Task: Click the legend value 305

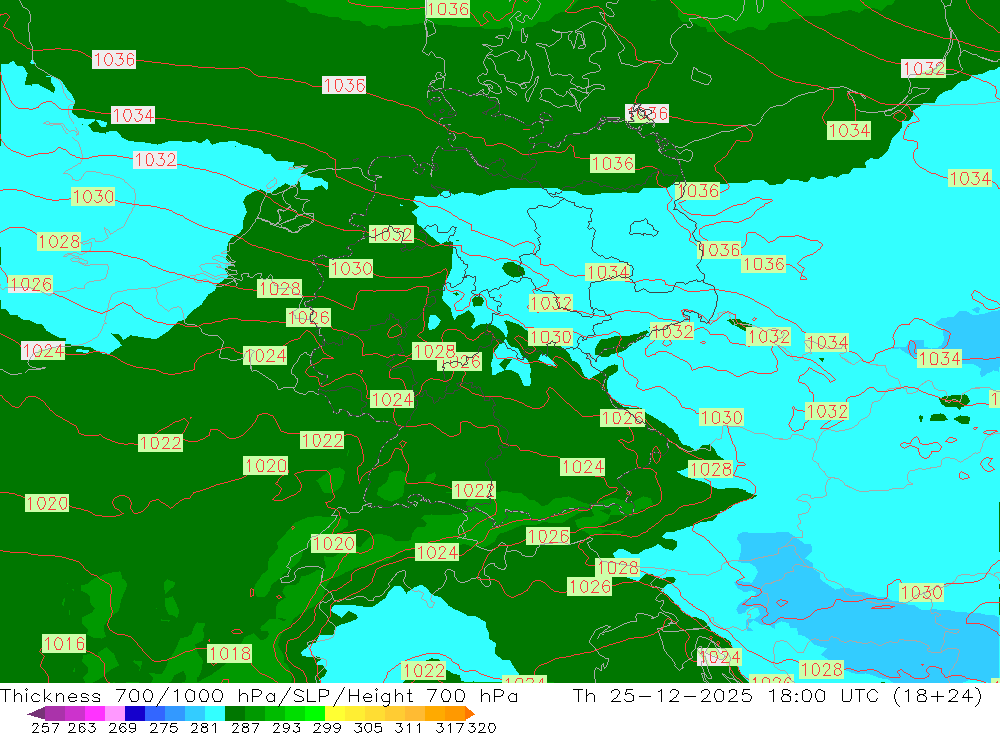Action: [x=368, y=727]
